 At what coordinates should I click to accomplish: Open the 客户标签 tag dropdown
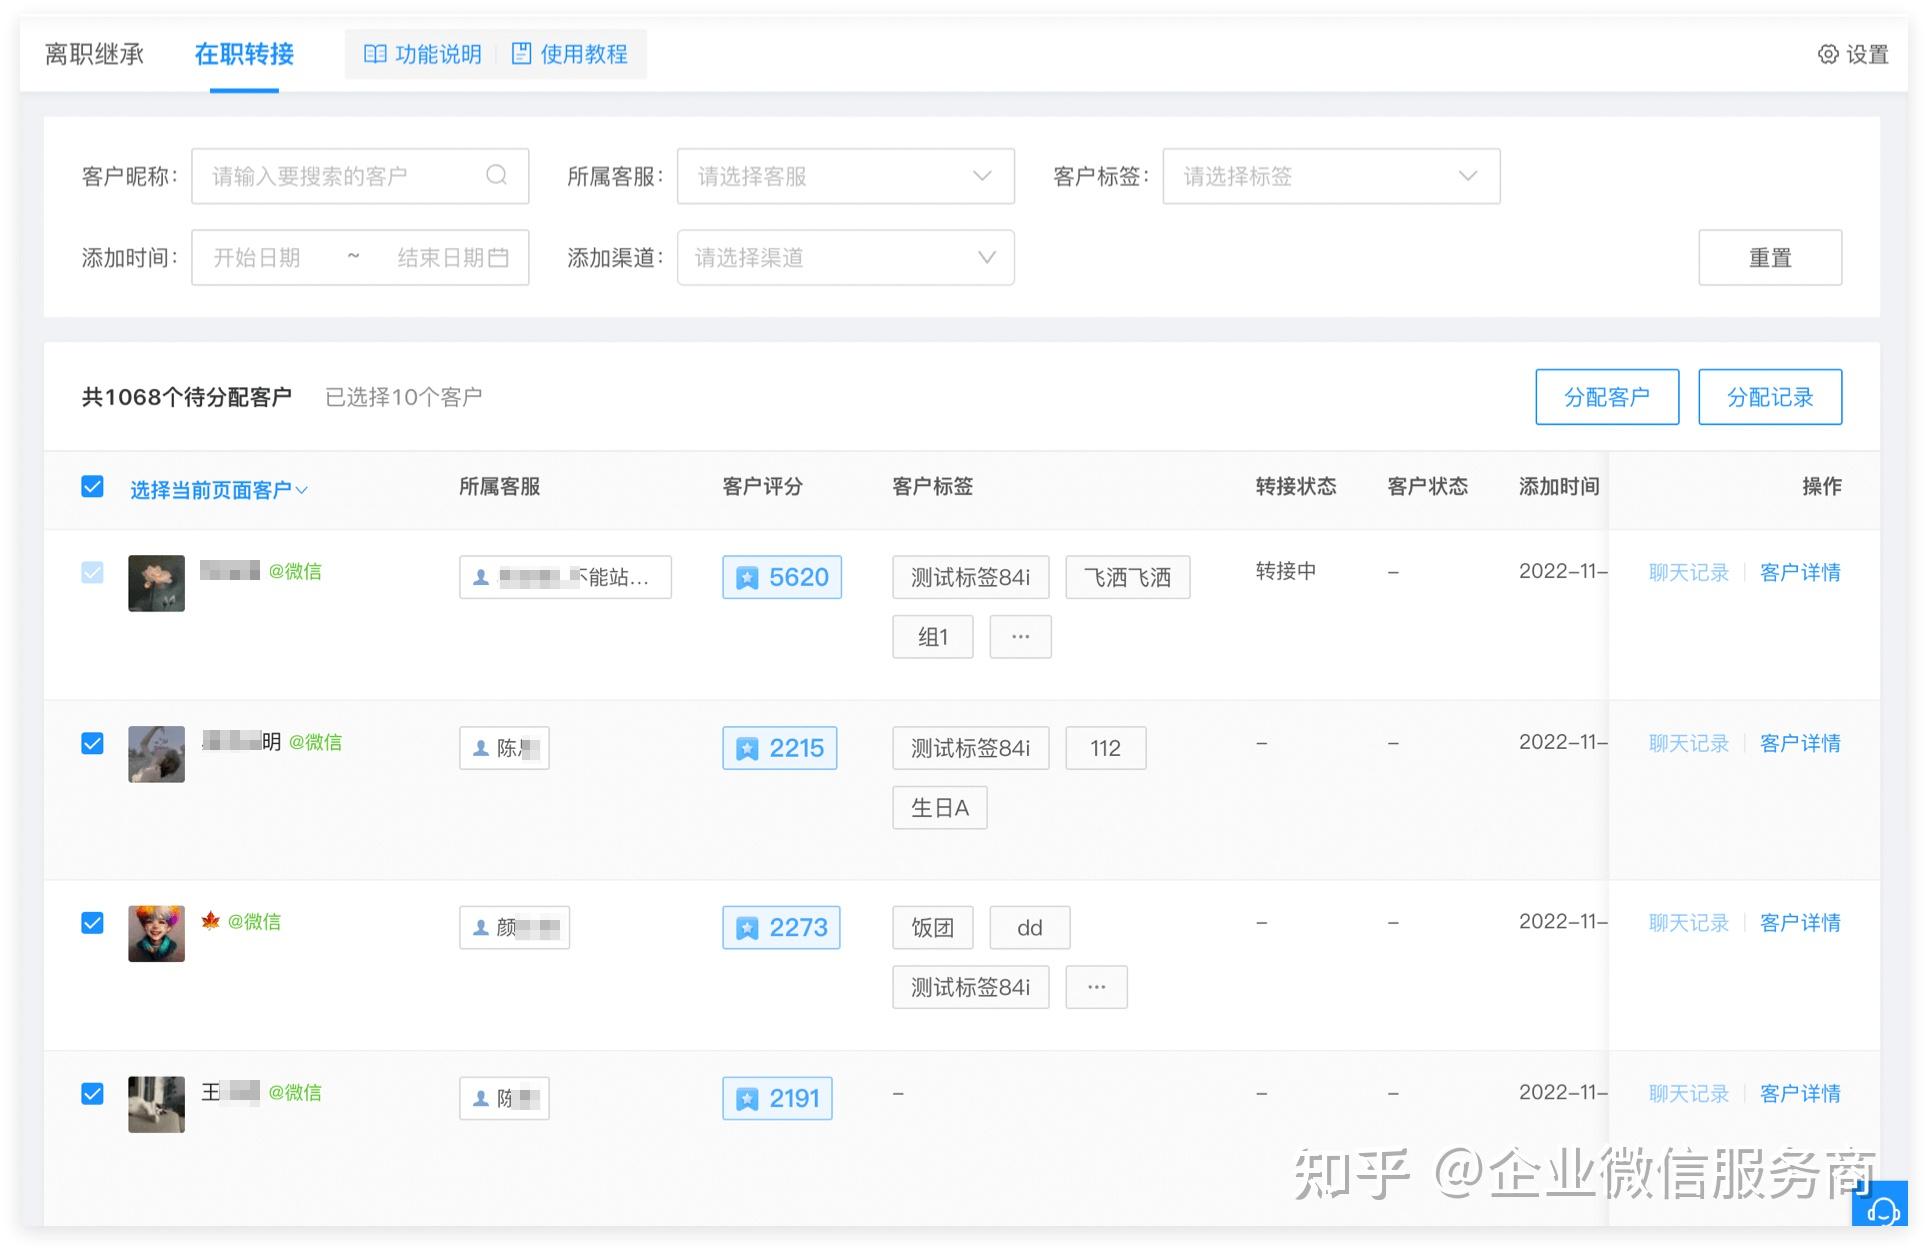pos(1330,176)
